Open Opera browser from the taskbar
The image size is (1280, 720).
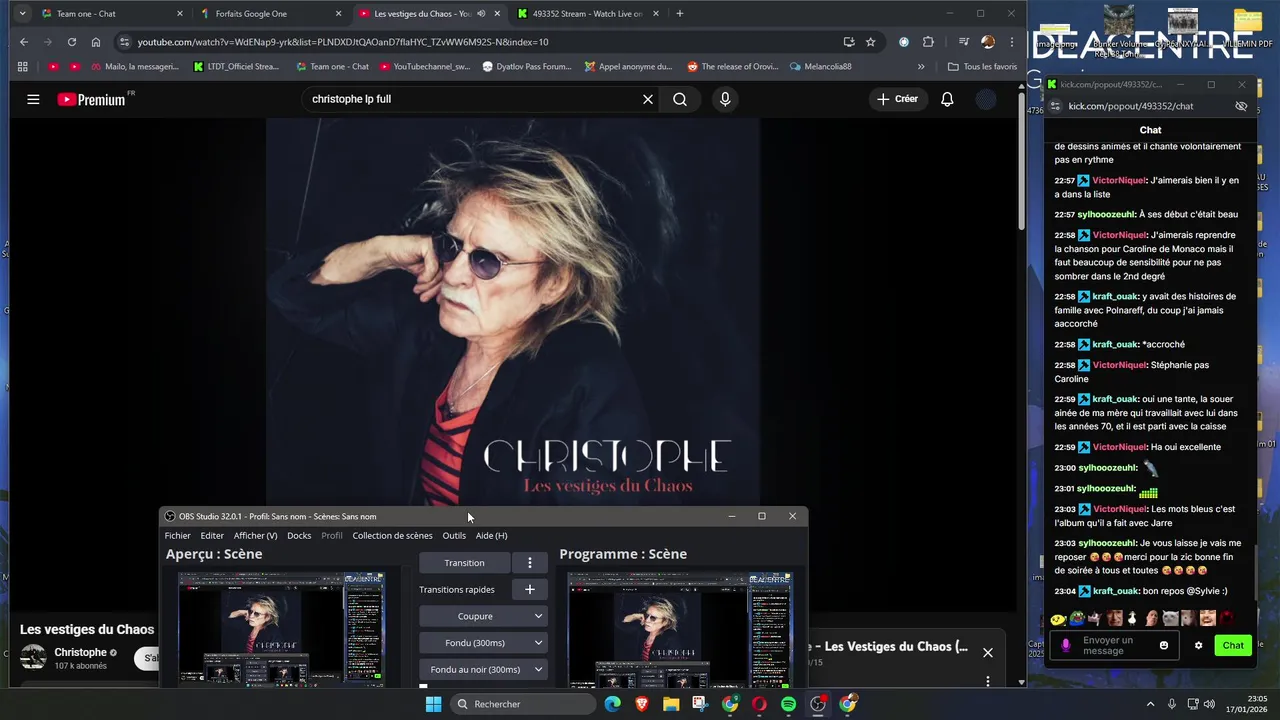(759, 704)
